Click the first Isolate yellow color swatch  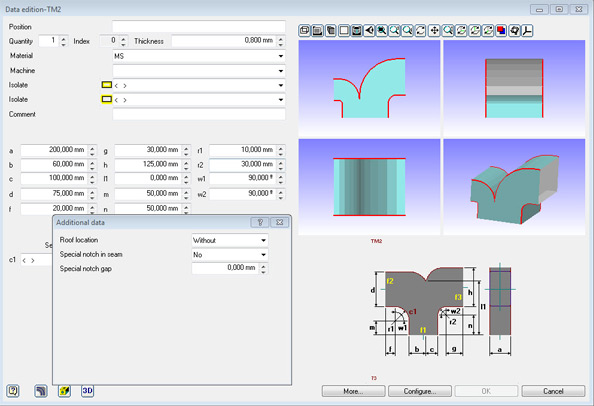point(107,85)
